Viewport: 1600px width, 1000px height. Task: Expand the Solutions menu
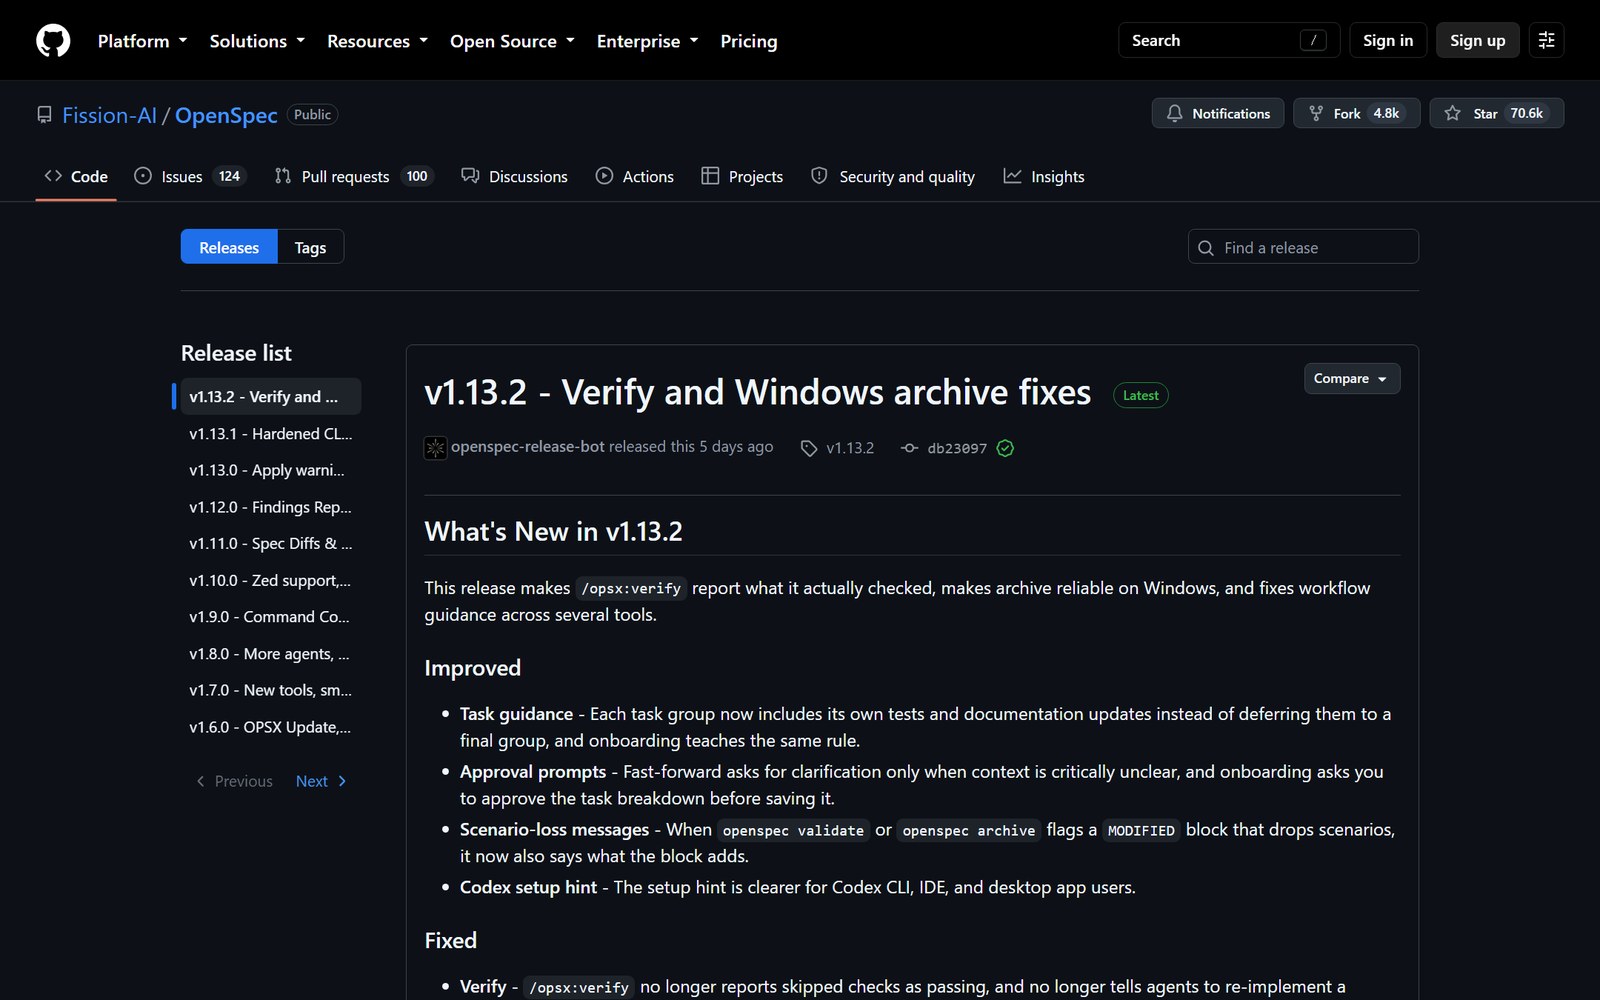pyautogui.click(x=257, y=41)
